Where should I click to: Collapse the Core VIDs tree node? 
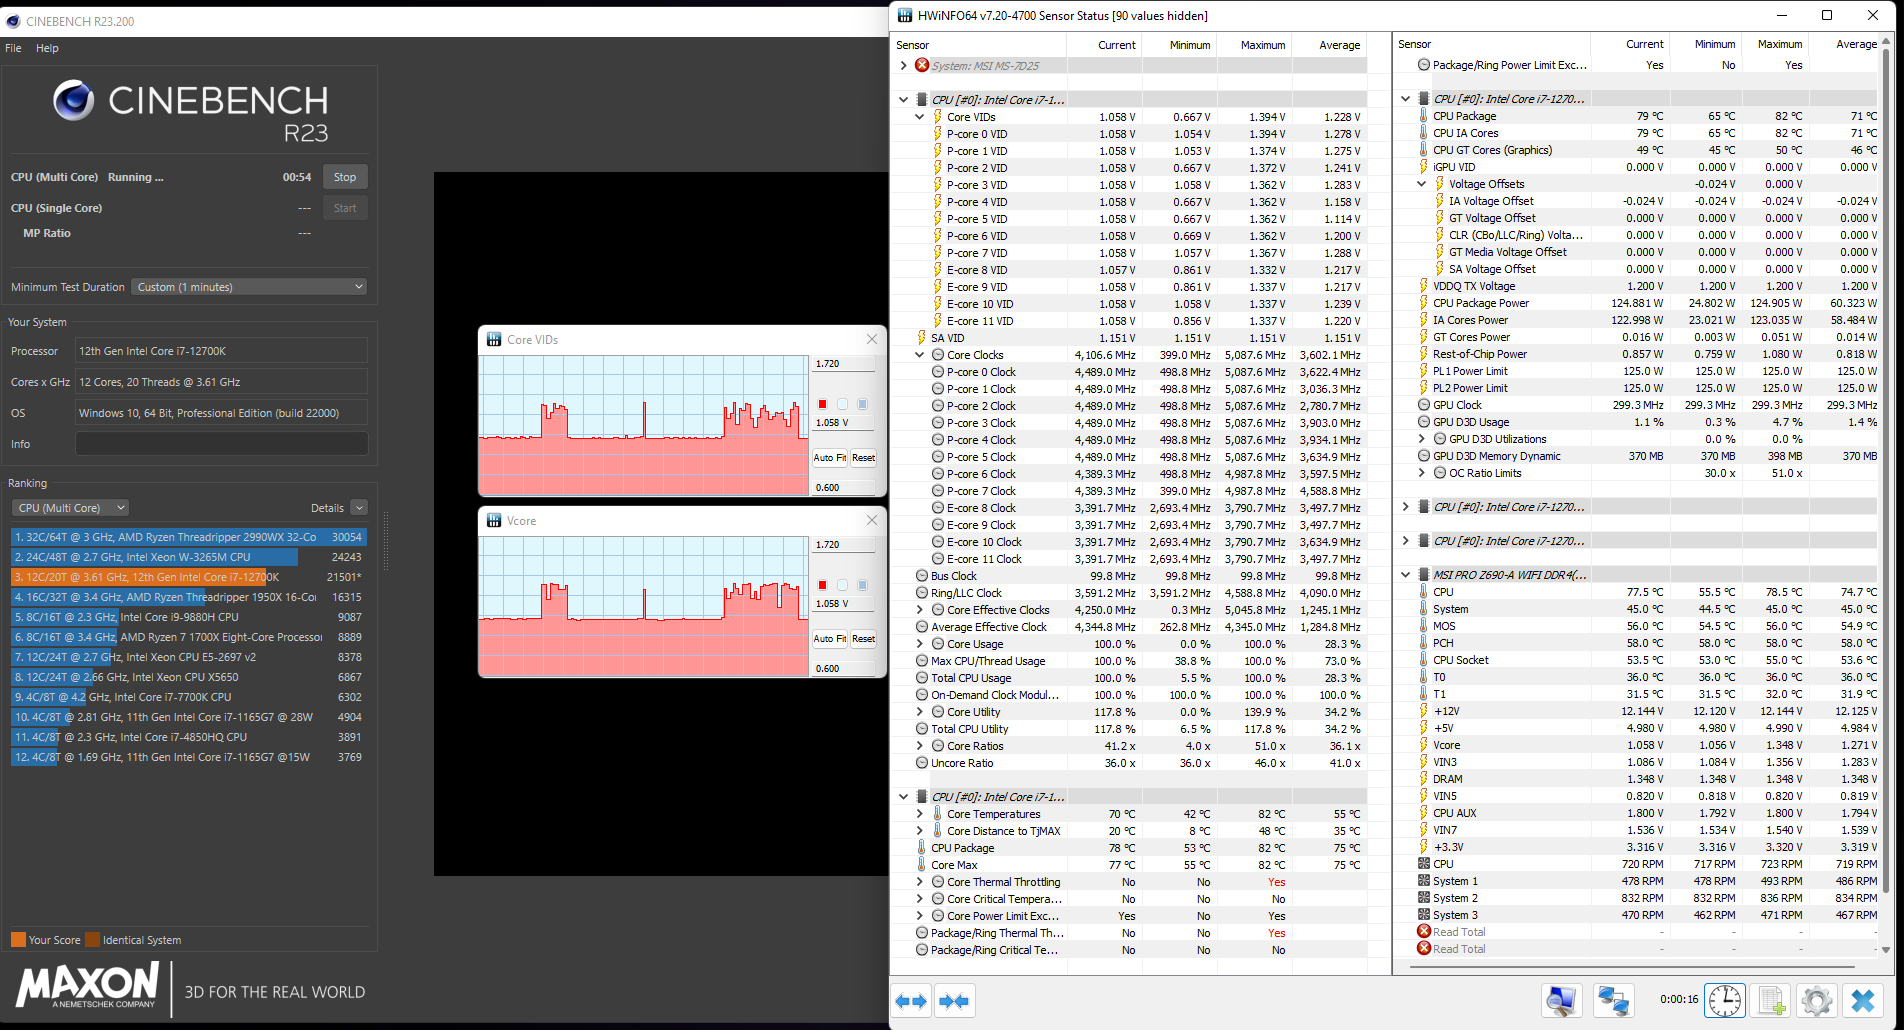[919, 117]
